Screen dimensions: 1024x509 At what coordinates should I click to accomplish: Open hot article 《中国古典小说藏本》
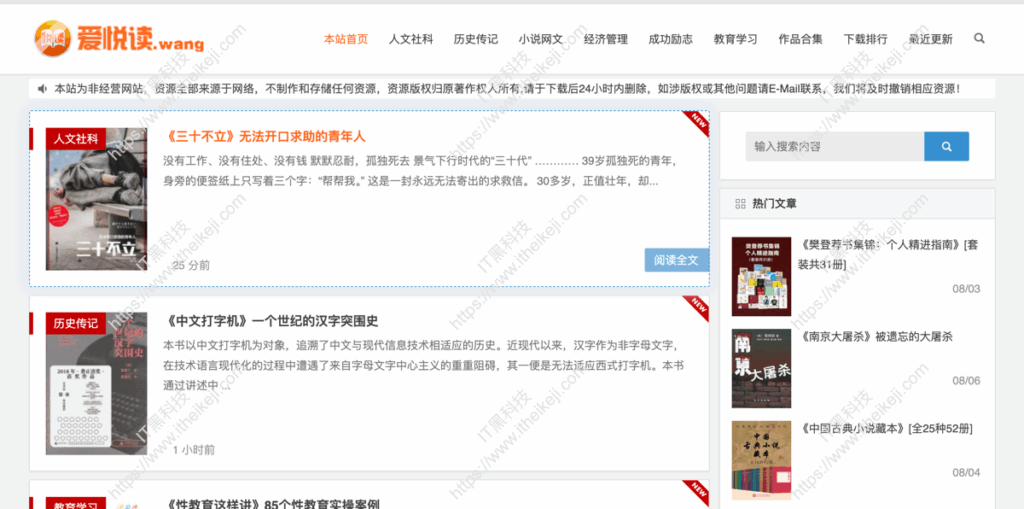pos(886,429)
